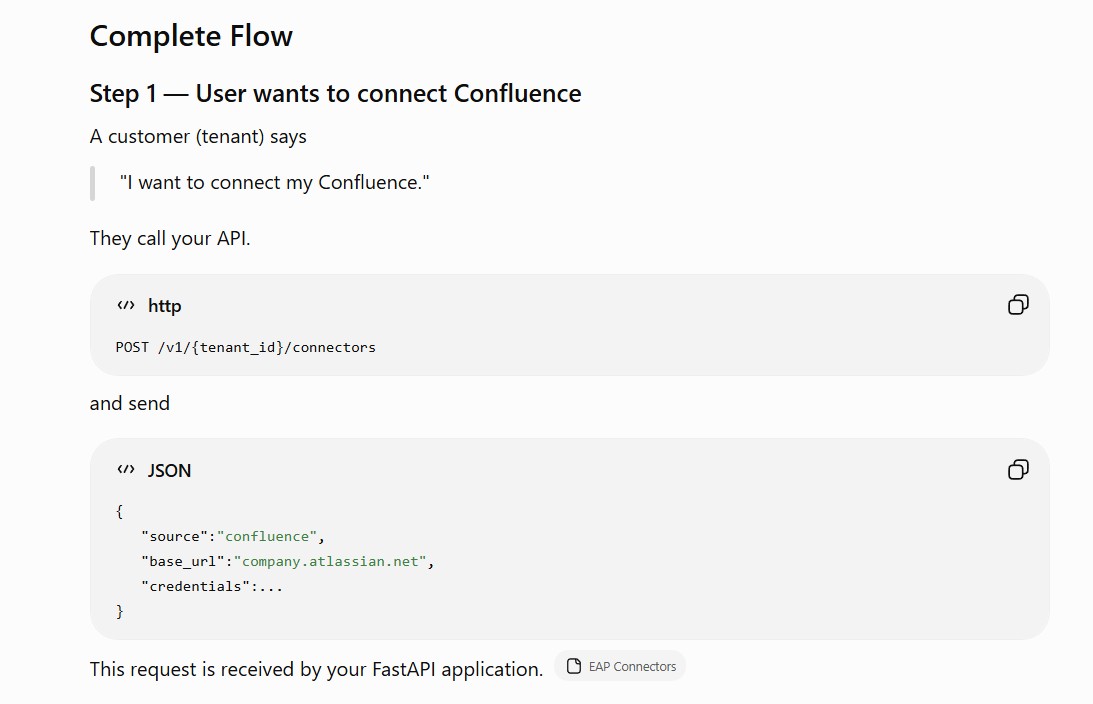Viewport: 1093px width, 704px height.
Task: Click the Complete Flow heading
Action: [x=191, y=36]
